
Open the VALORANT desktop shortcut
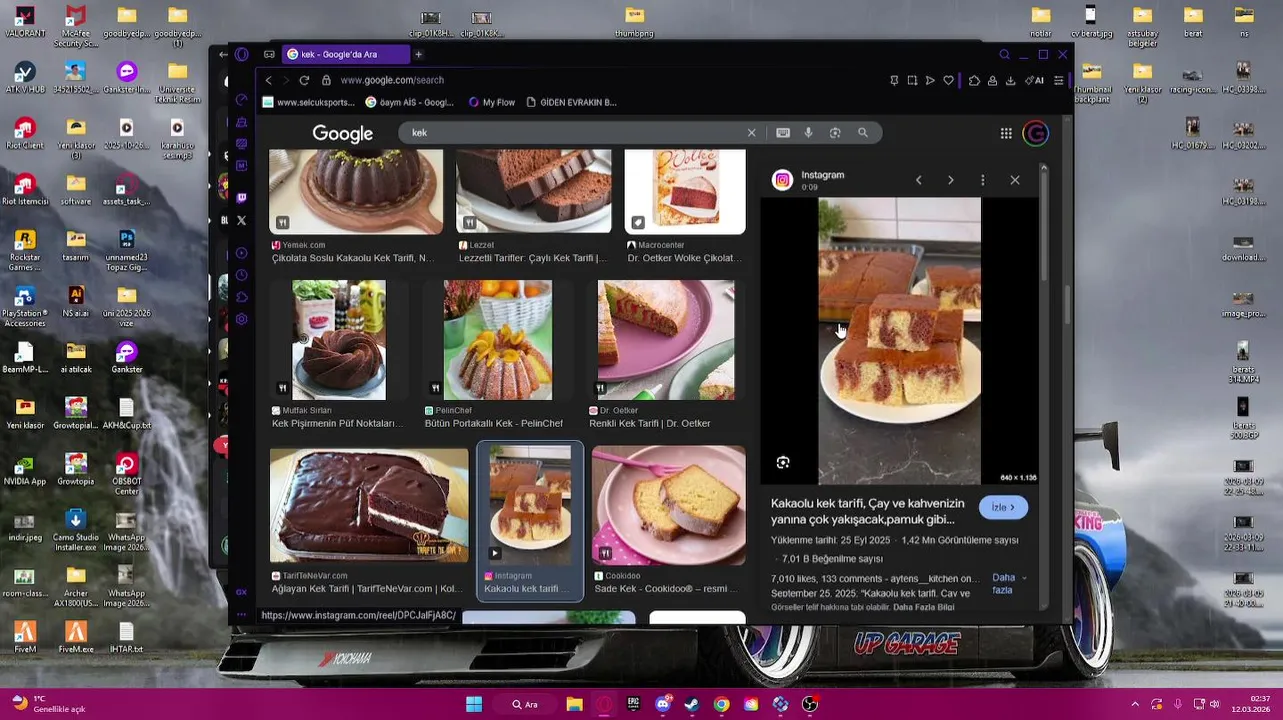[24, 22]
